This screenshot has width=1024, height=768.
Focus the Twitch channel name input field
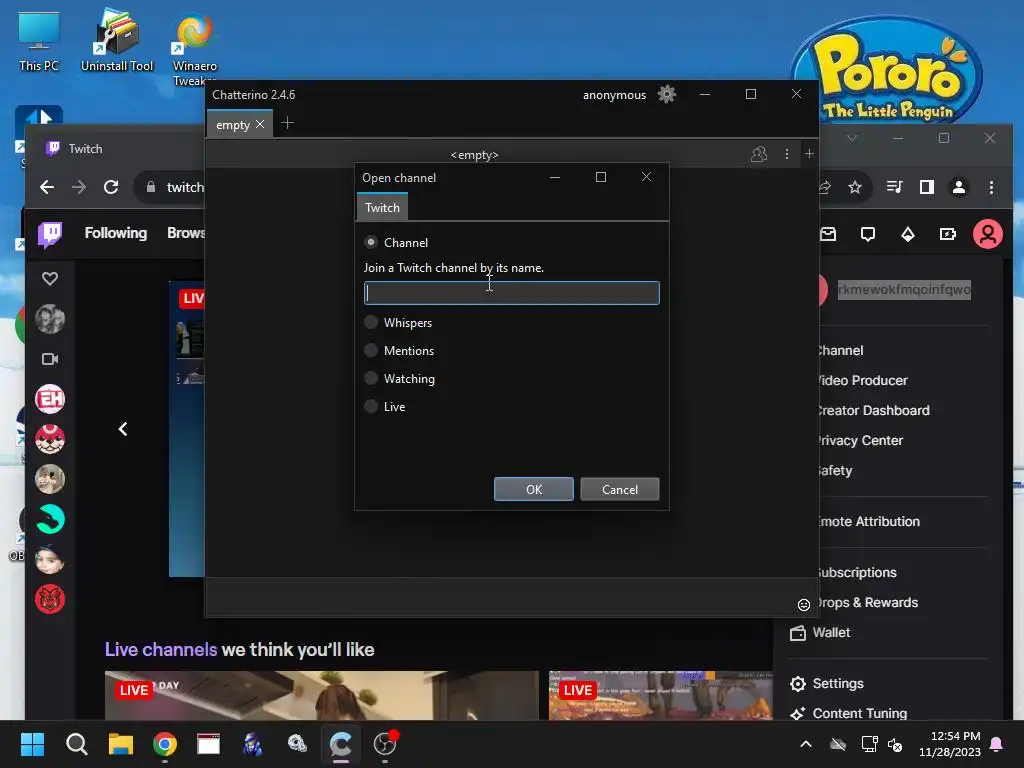(511, 293)
